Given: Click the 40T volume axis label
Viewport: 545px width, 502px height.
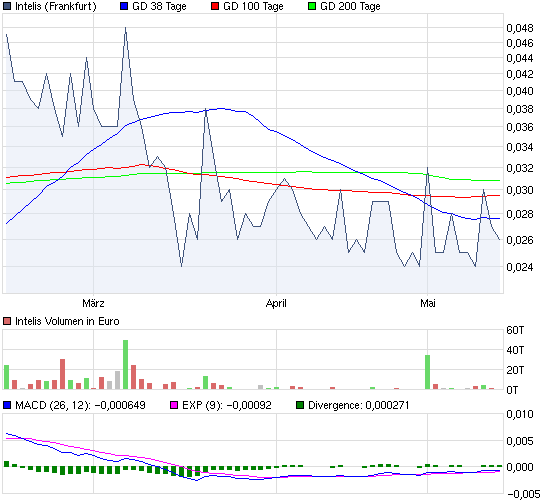Looking at the screenshot, I should point(515,350).
